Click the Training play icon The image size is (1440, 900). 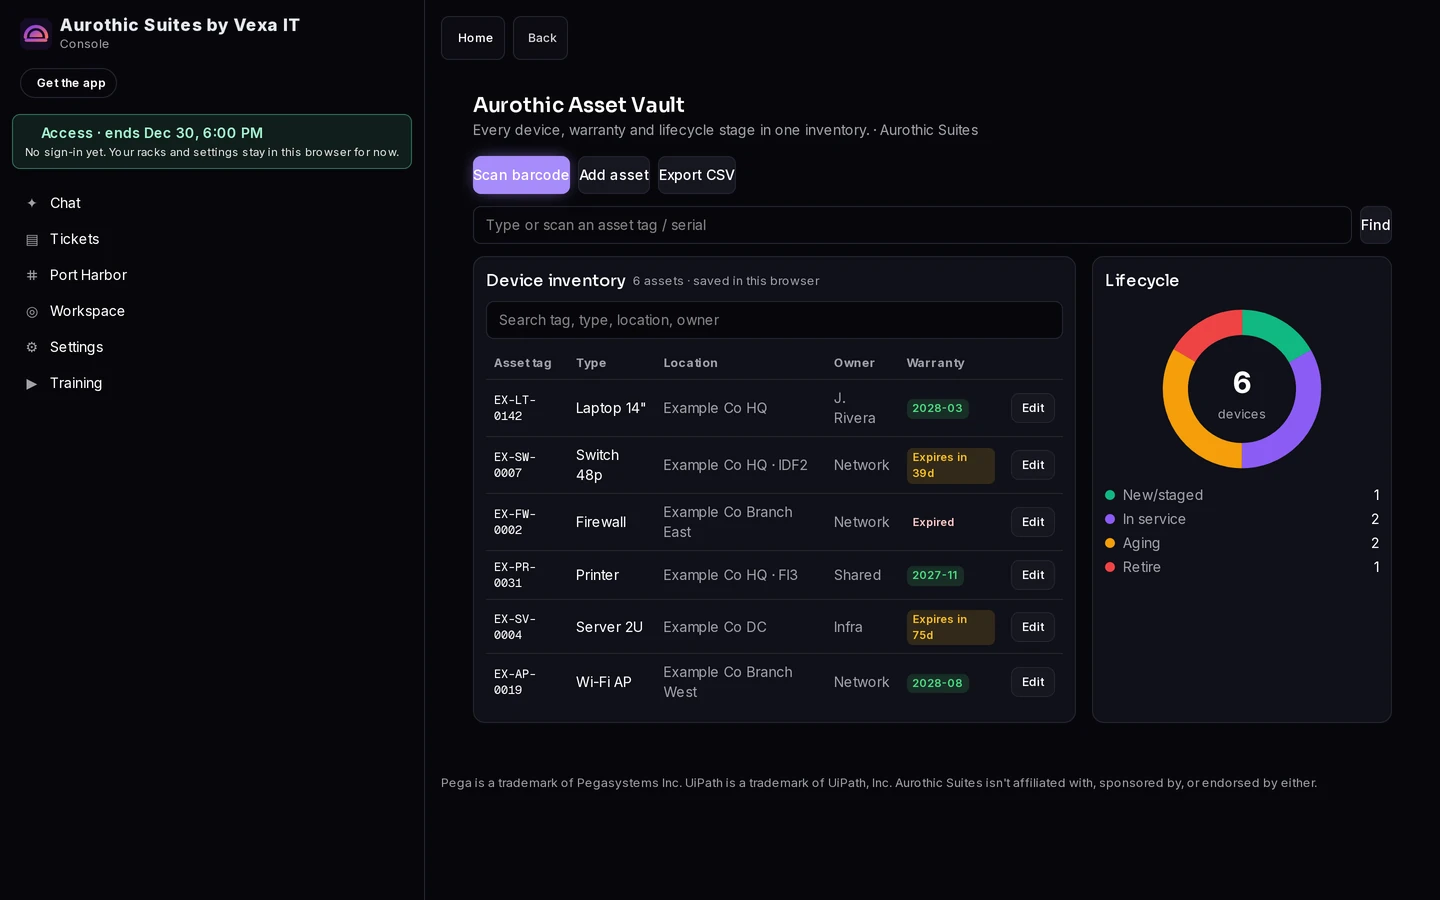[32, 383]
